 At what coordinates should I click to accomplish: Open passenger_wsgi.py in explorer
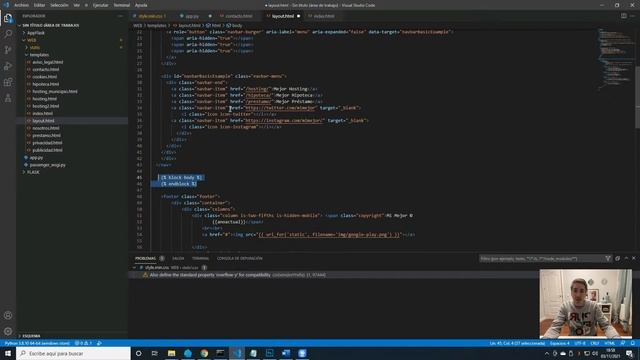(47, 165)
